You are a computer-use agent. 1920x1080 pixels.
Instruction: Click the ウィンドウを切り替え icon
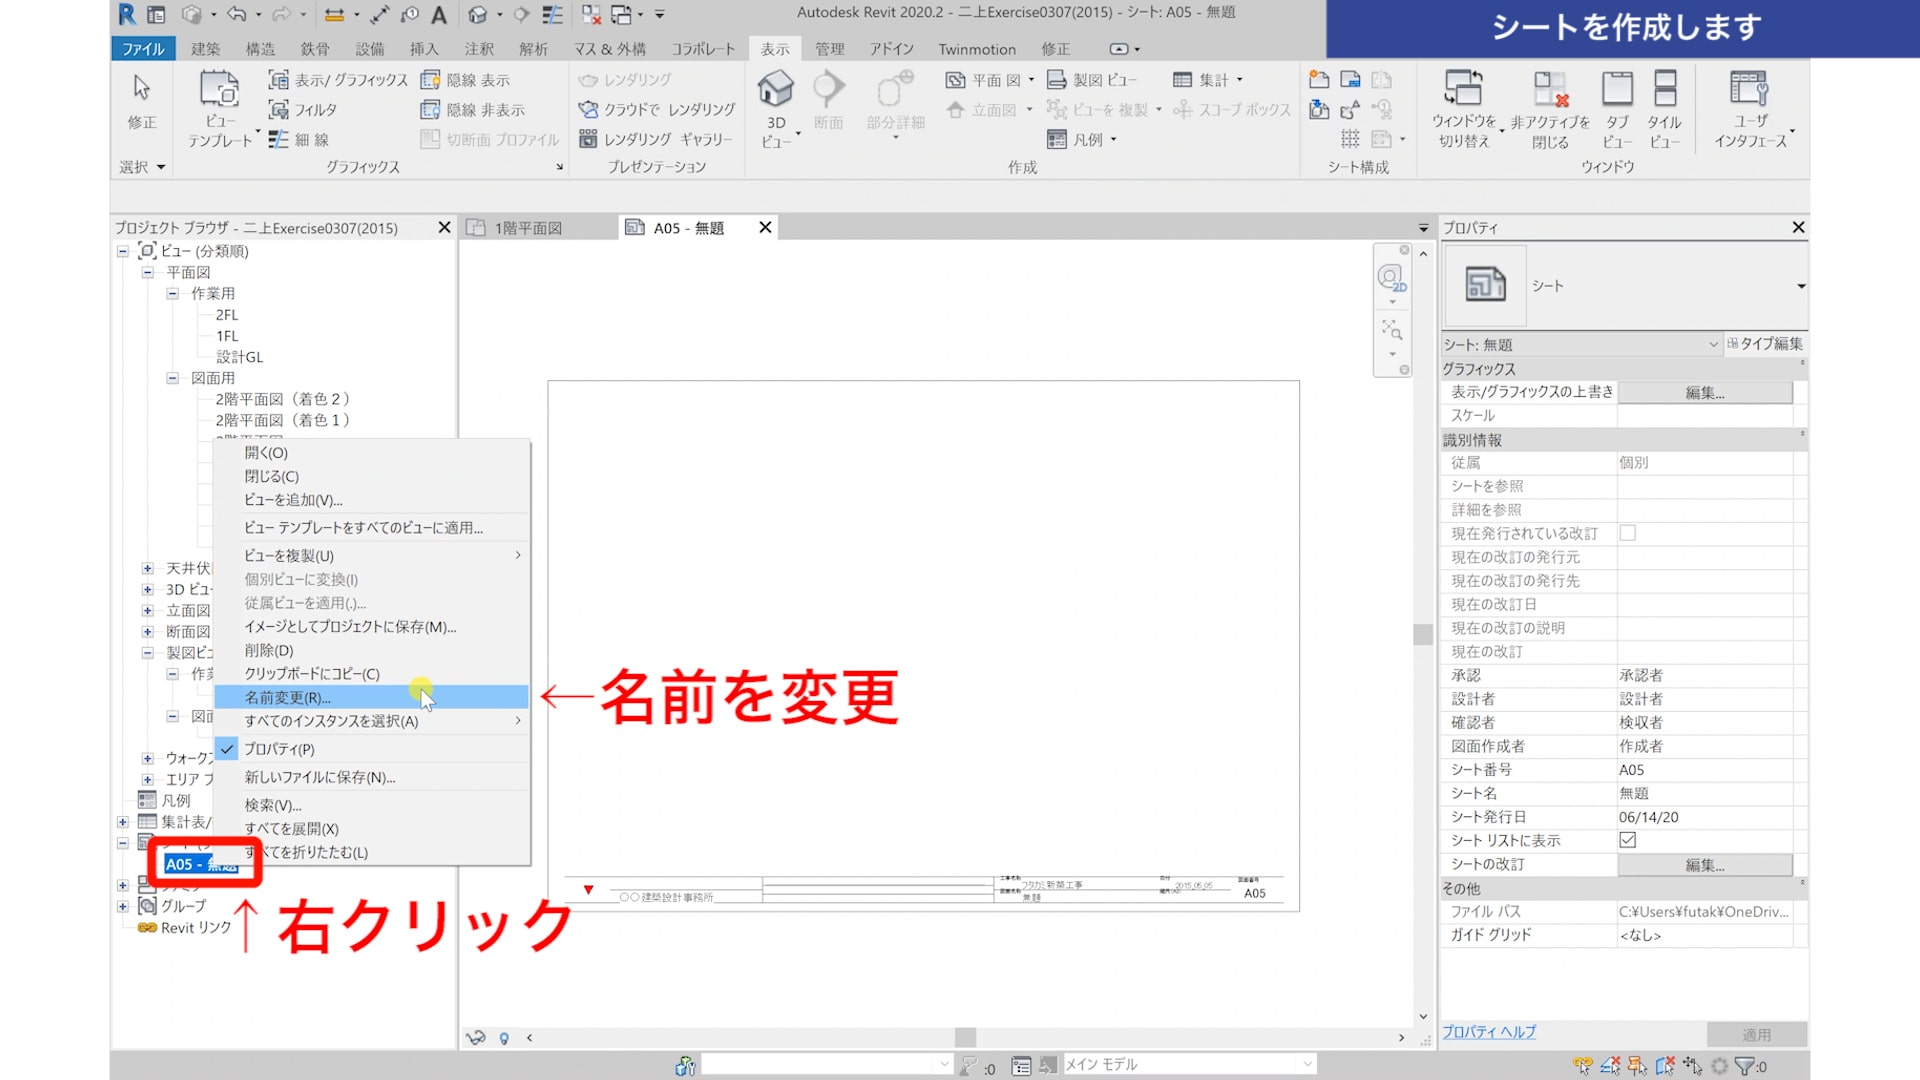point(1463,90)
